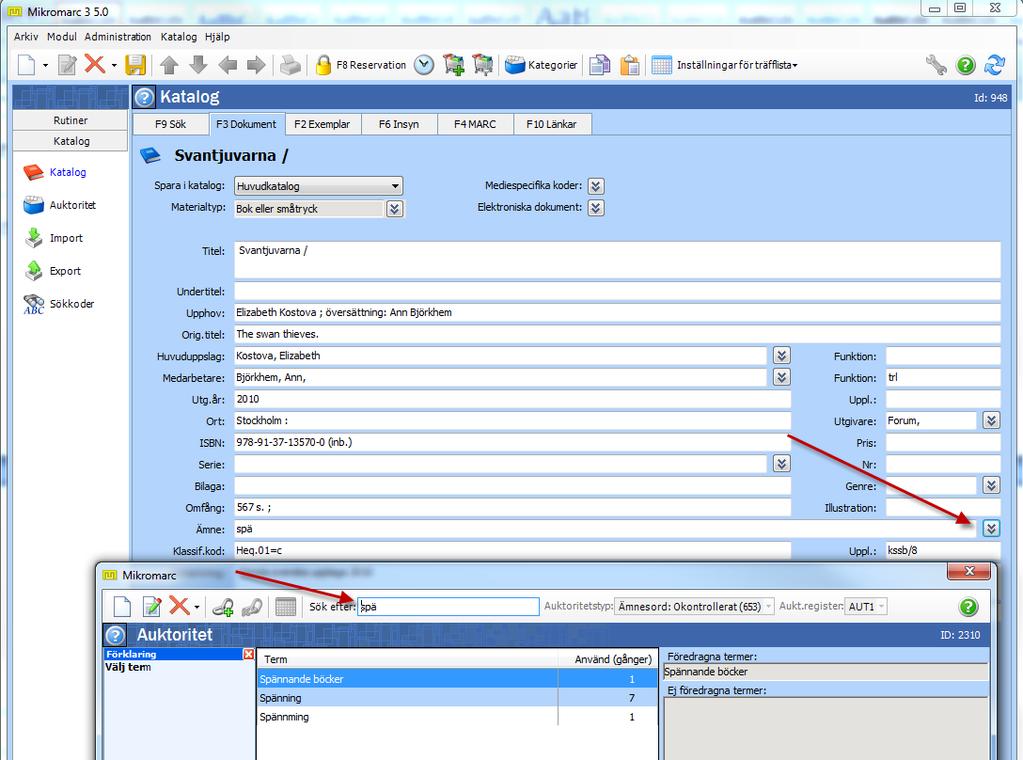Expand the Serie chevron button
Image resolution: width=1023 pixels, height=760 pixels.
coord(782,464)
